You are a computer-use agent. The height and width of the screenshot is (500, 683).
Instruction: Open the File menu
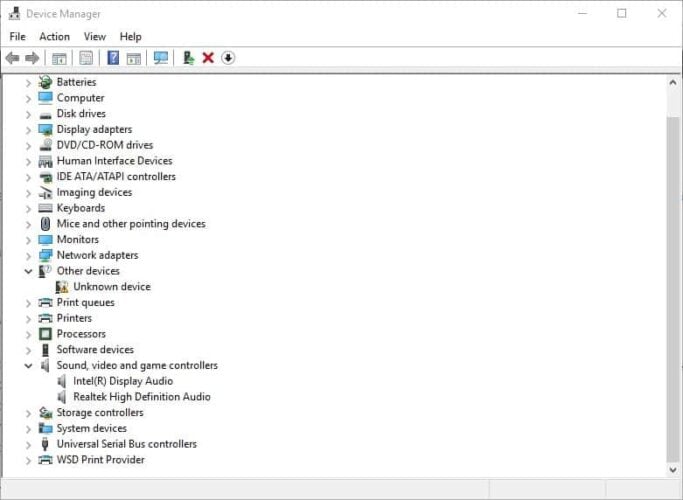point(17,37)
